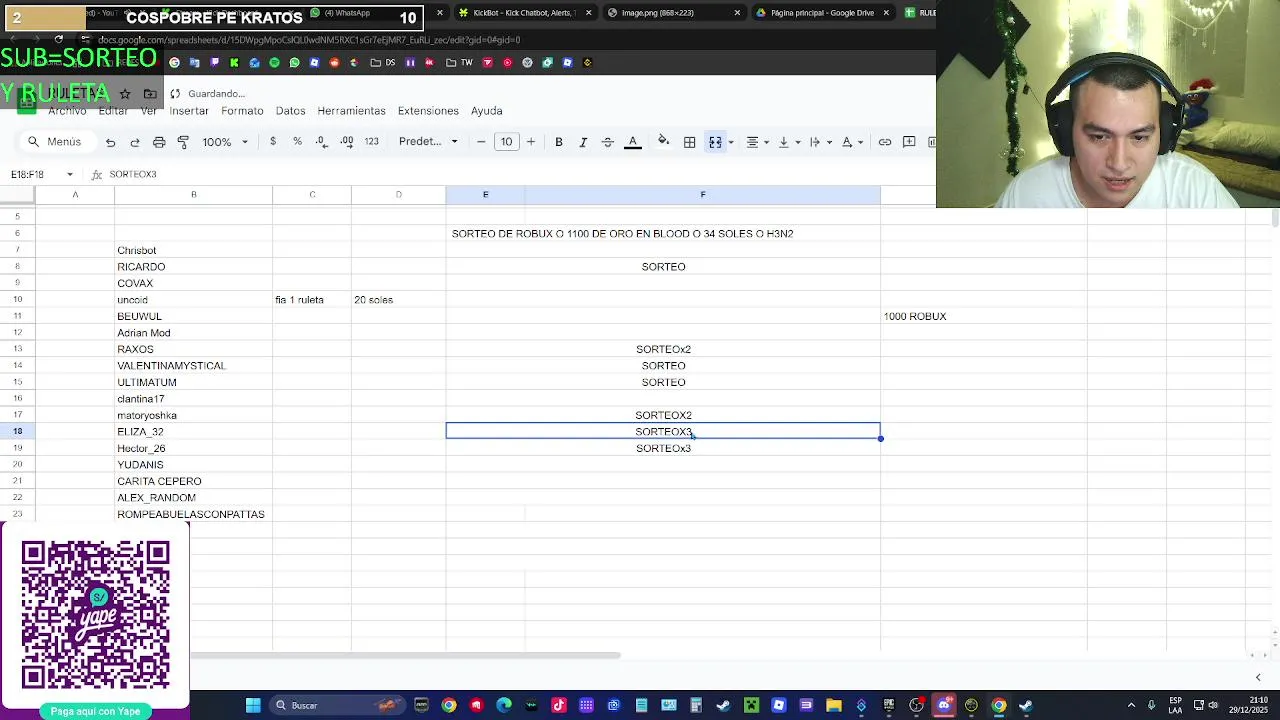The height and width of the screenshot is (720, 1280).
Task: Expand the name box dropdown E18:F18
Action: [x=70, y=175]
